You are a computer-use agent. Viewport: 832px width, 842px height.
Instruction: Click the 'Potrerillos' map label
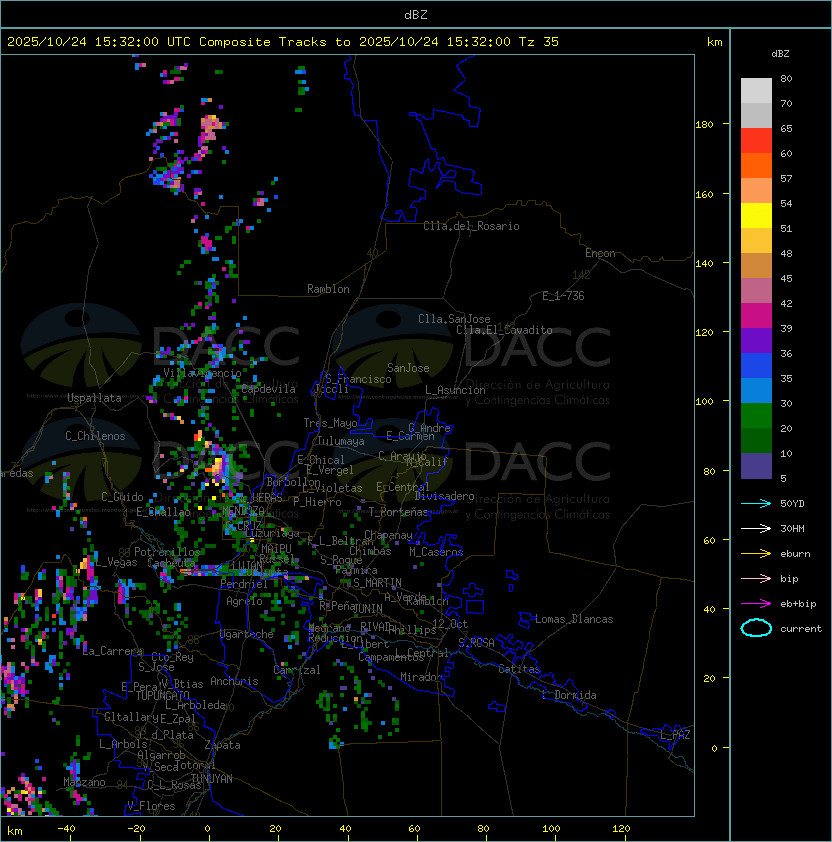coord(167,552)
